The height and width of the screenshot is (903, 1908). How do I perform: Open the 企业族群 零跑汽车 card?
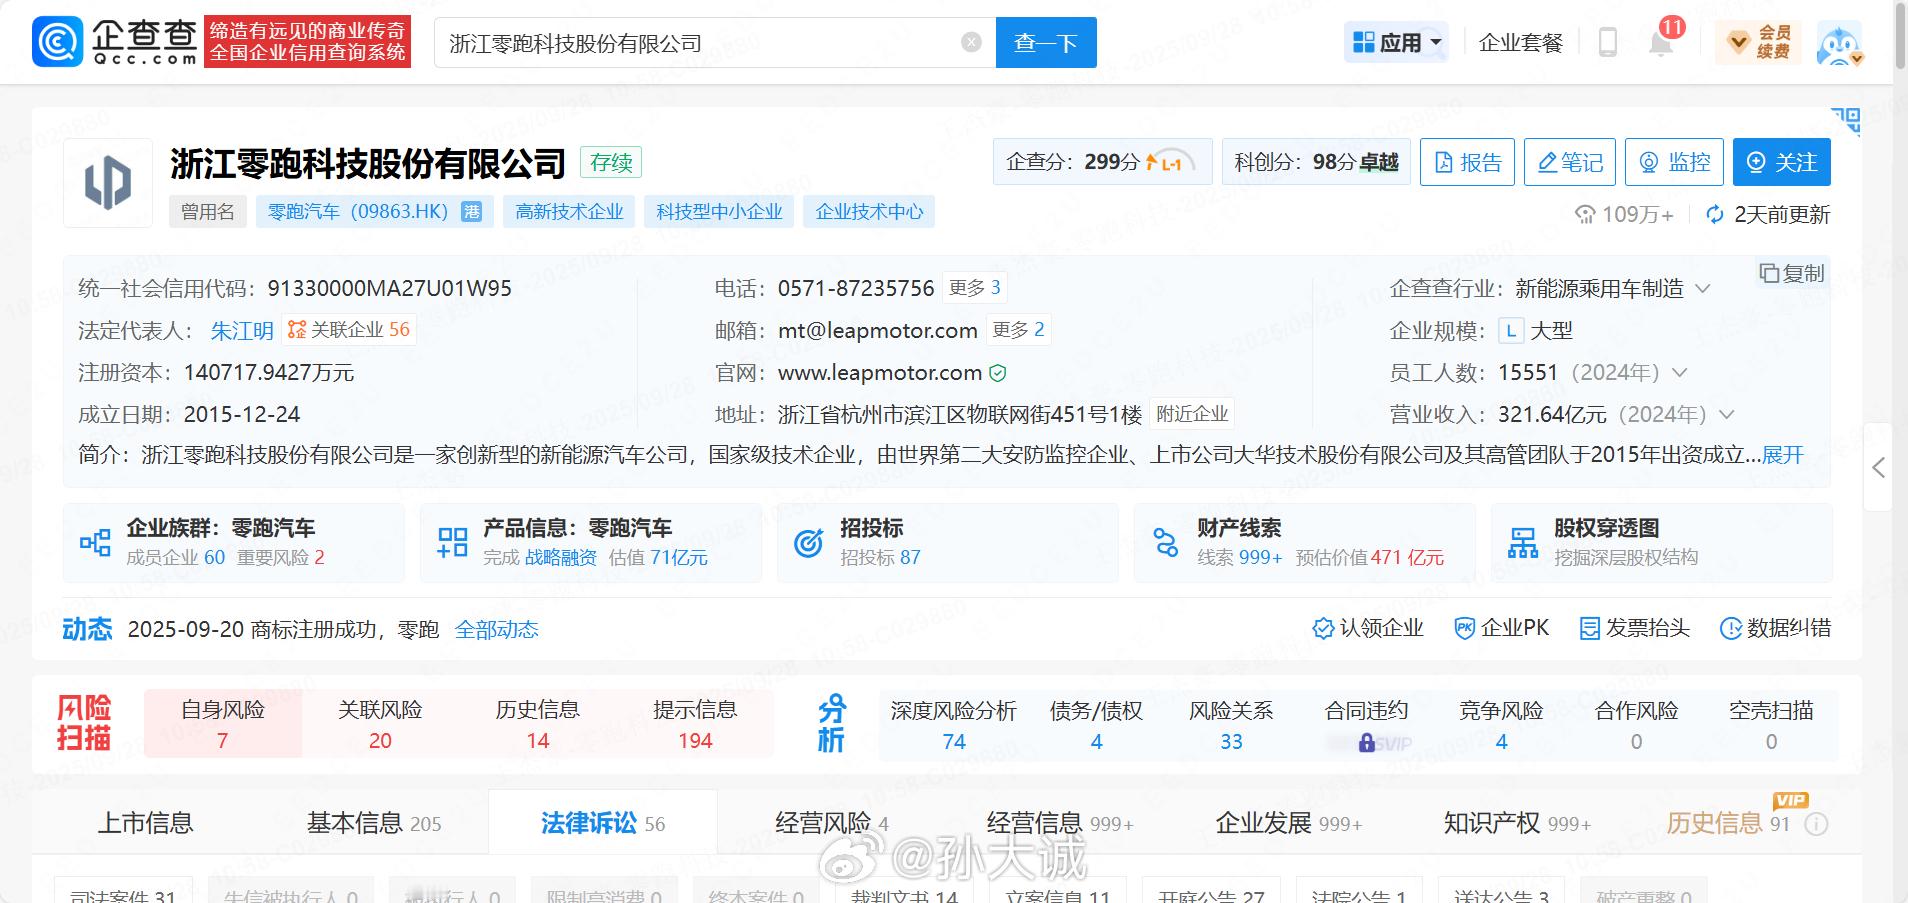pos(234,543)
